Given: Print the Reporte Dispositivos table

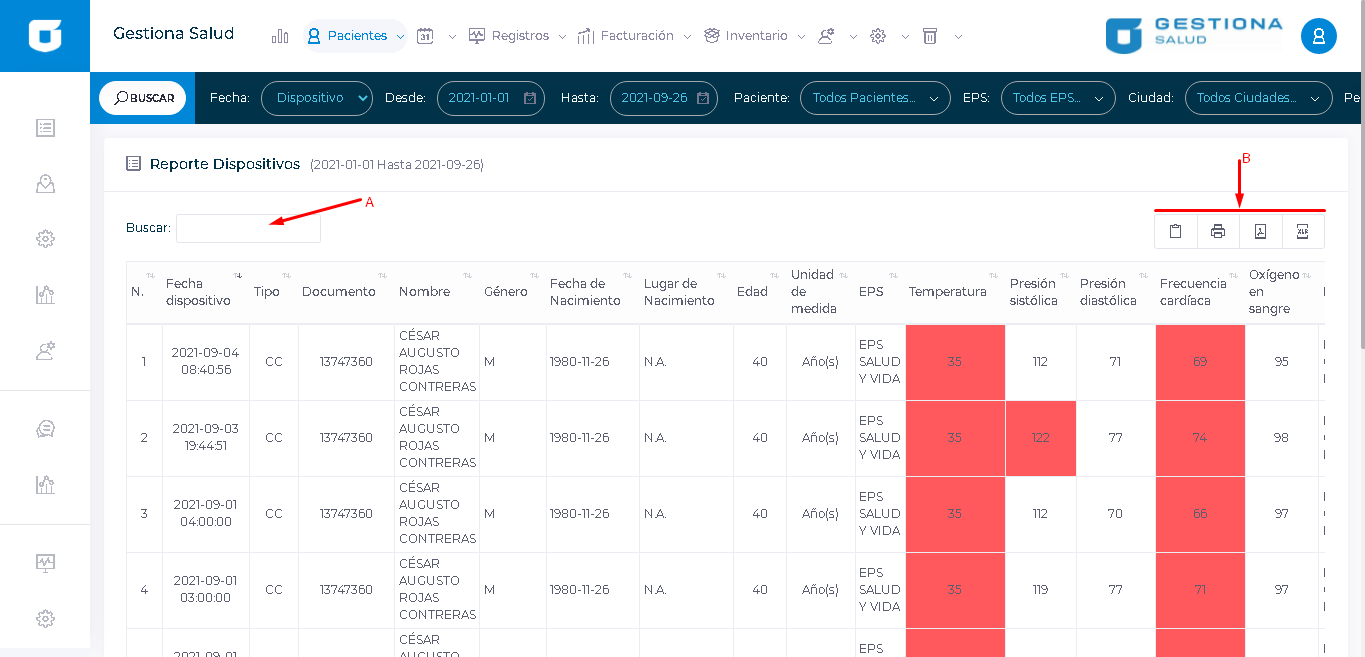Looking at the screenshot, I should click(x=1218, y=232).
